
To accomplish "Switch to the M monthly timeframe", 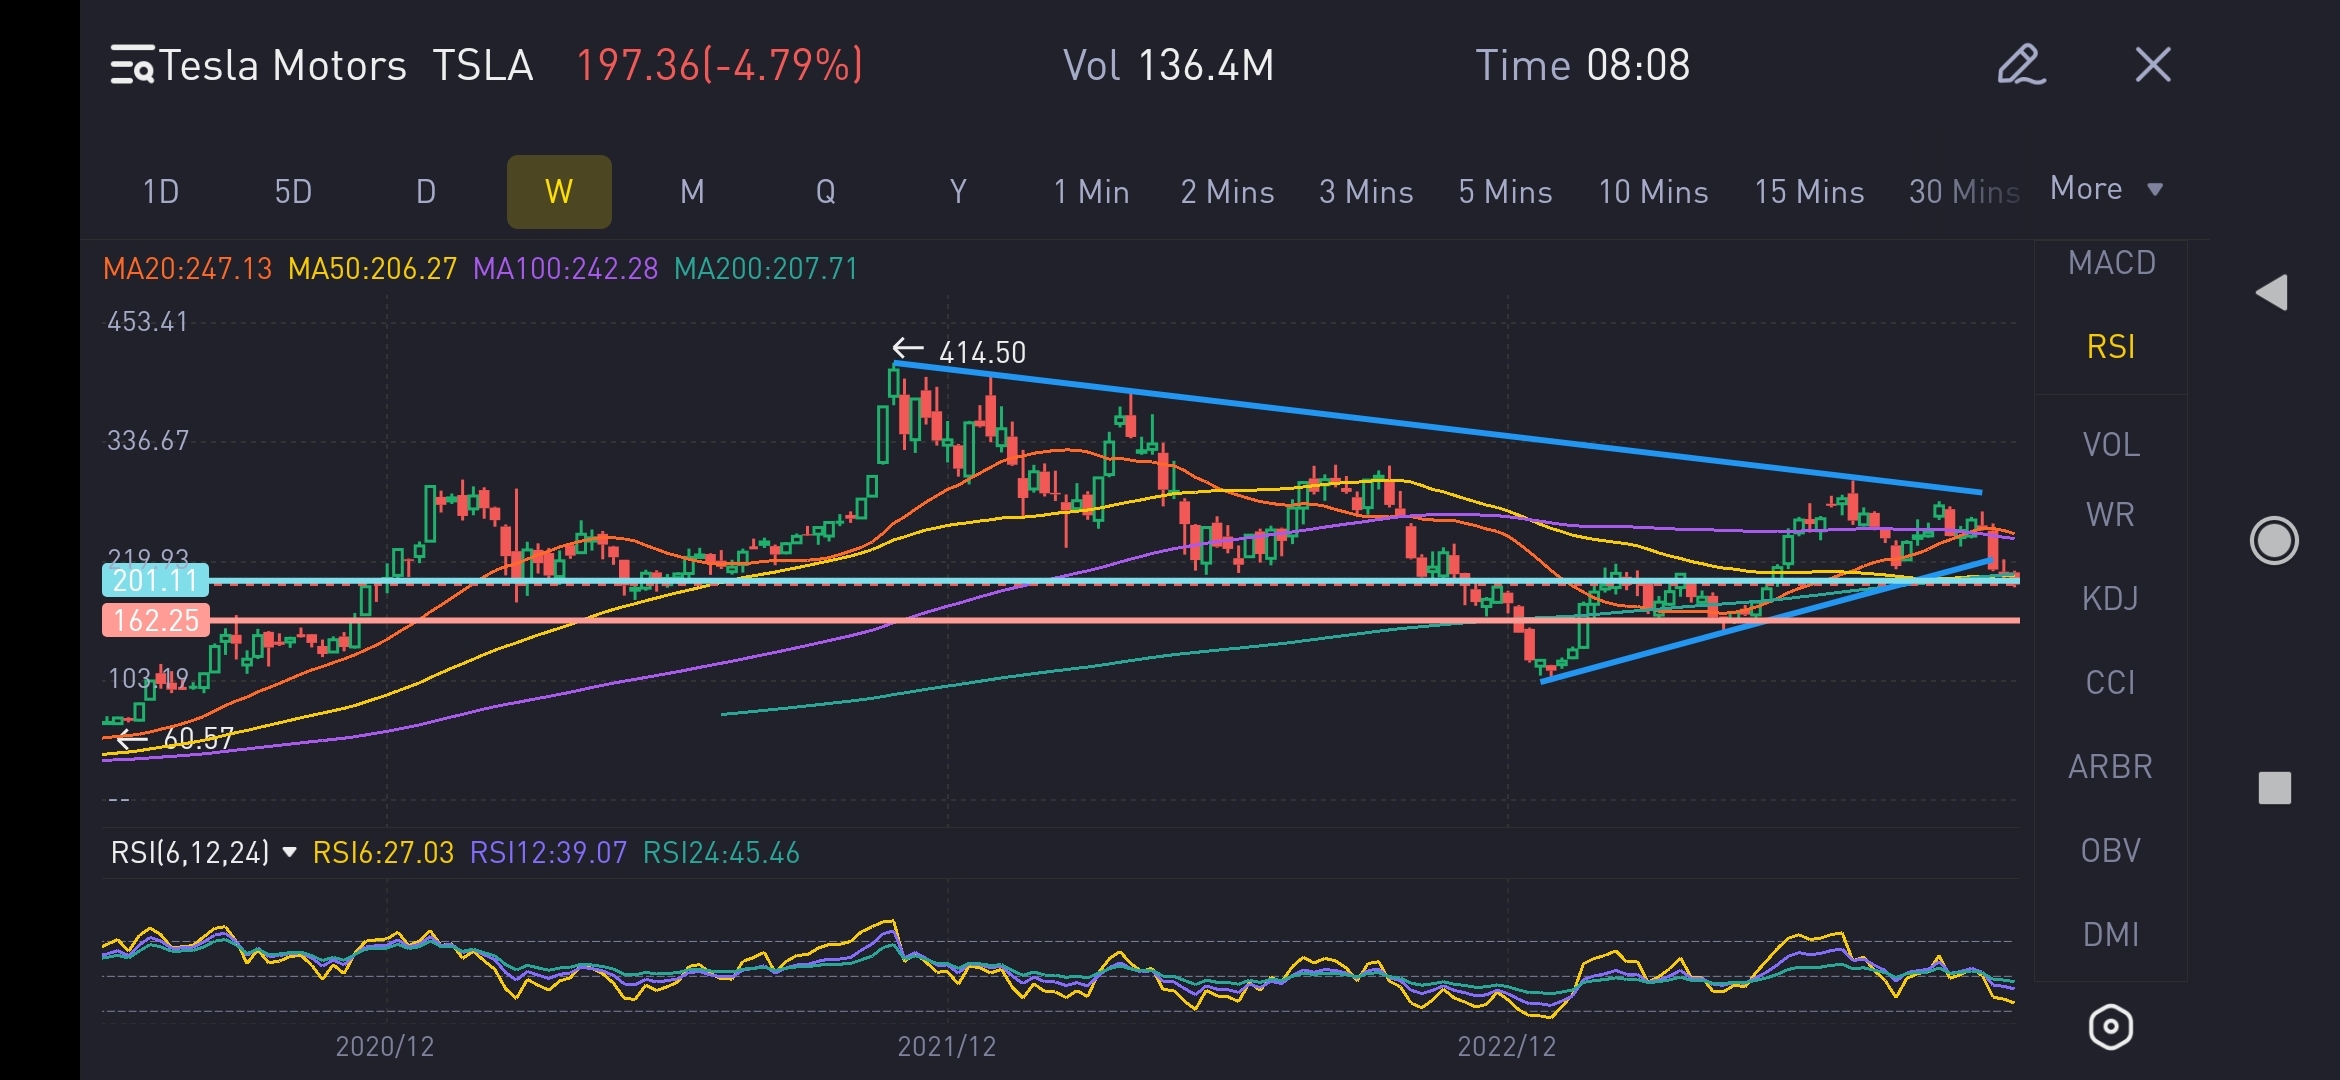I will (692, 191).
